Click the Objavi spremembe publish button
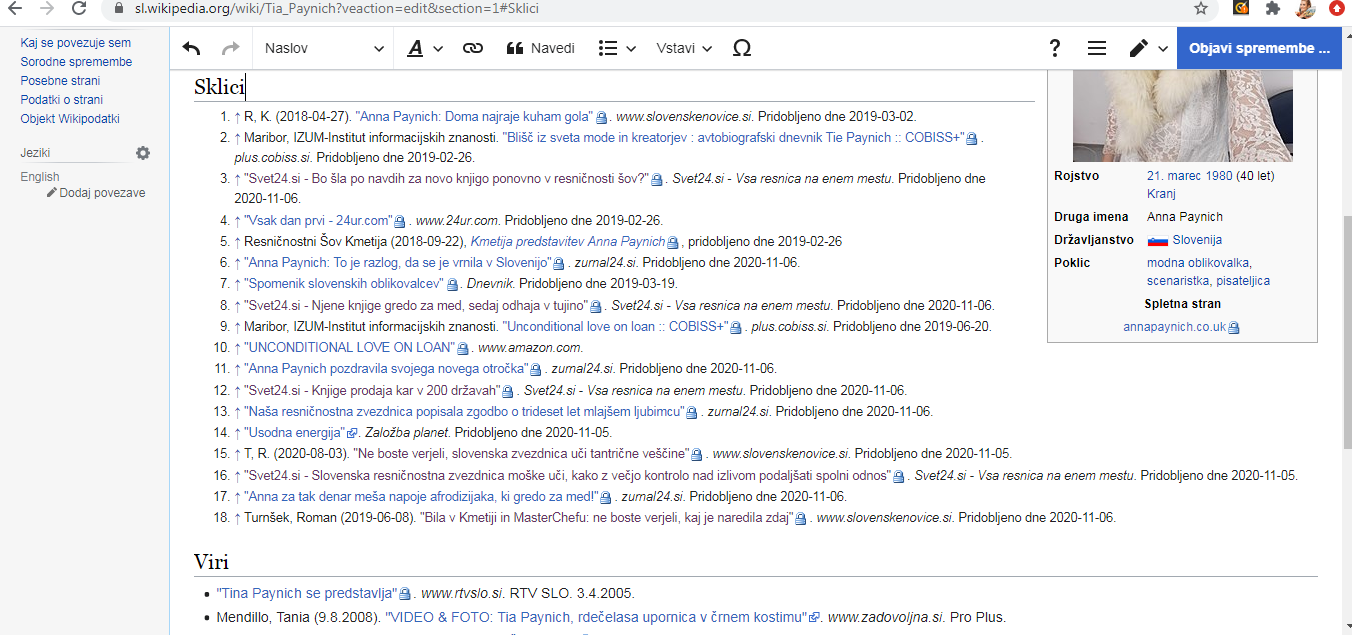 coord(1259,47)
